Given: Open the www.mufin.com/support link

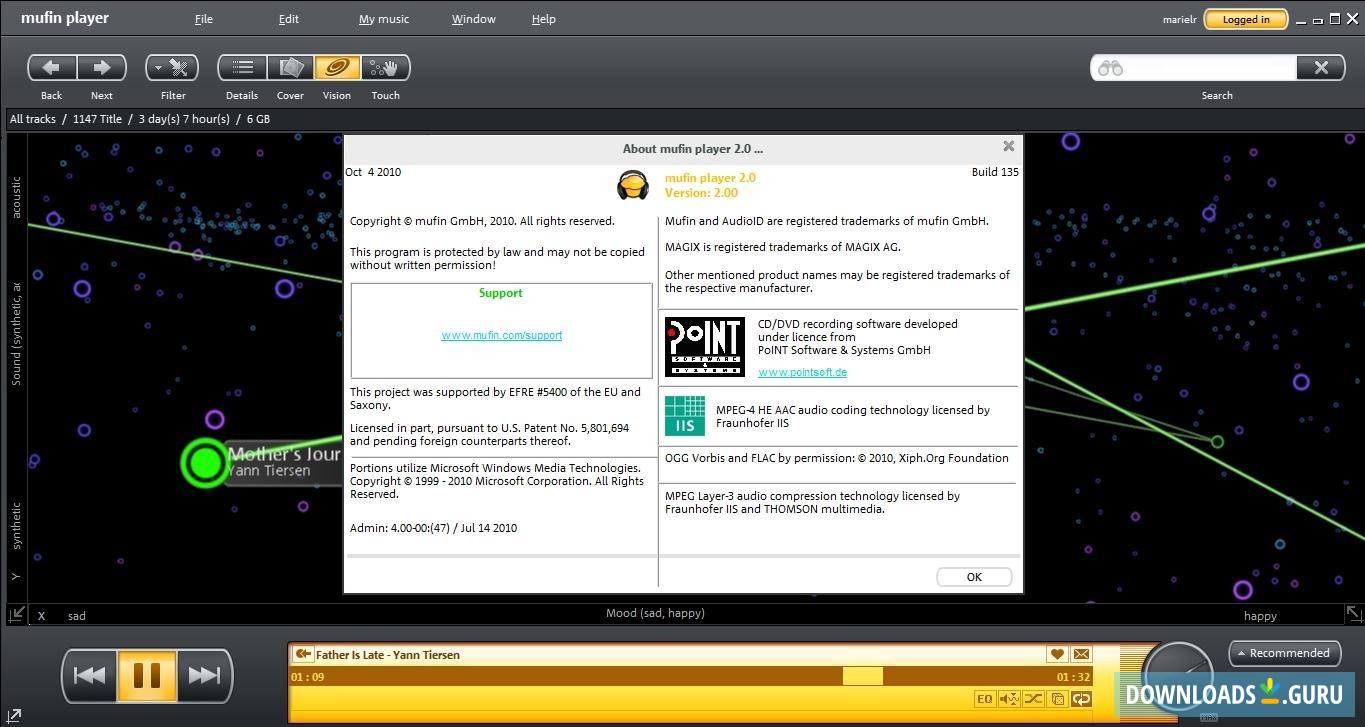Looking at the screenshot, I should coord(502,335).
